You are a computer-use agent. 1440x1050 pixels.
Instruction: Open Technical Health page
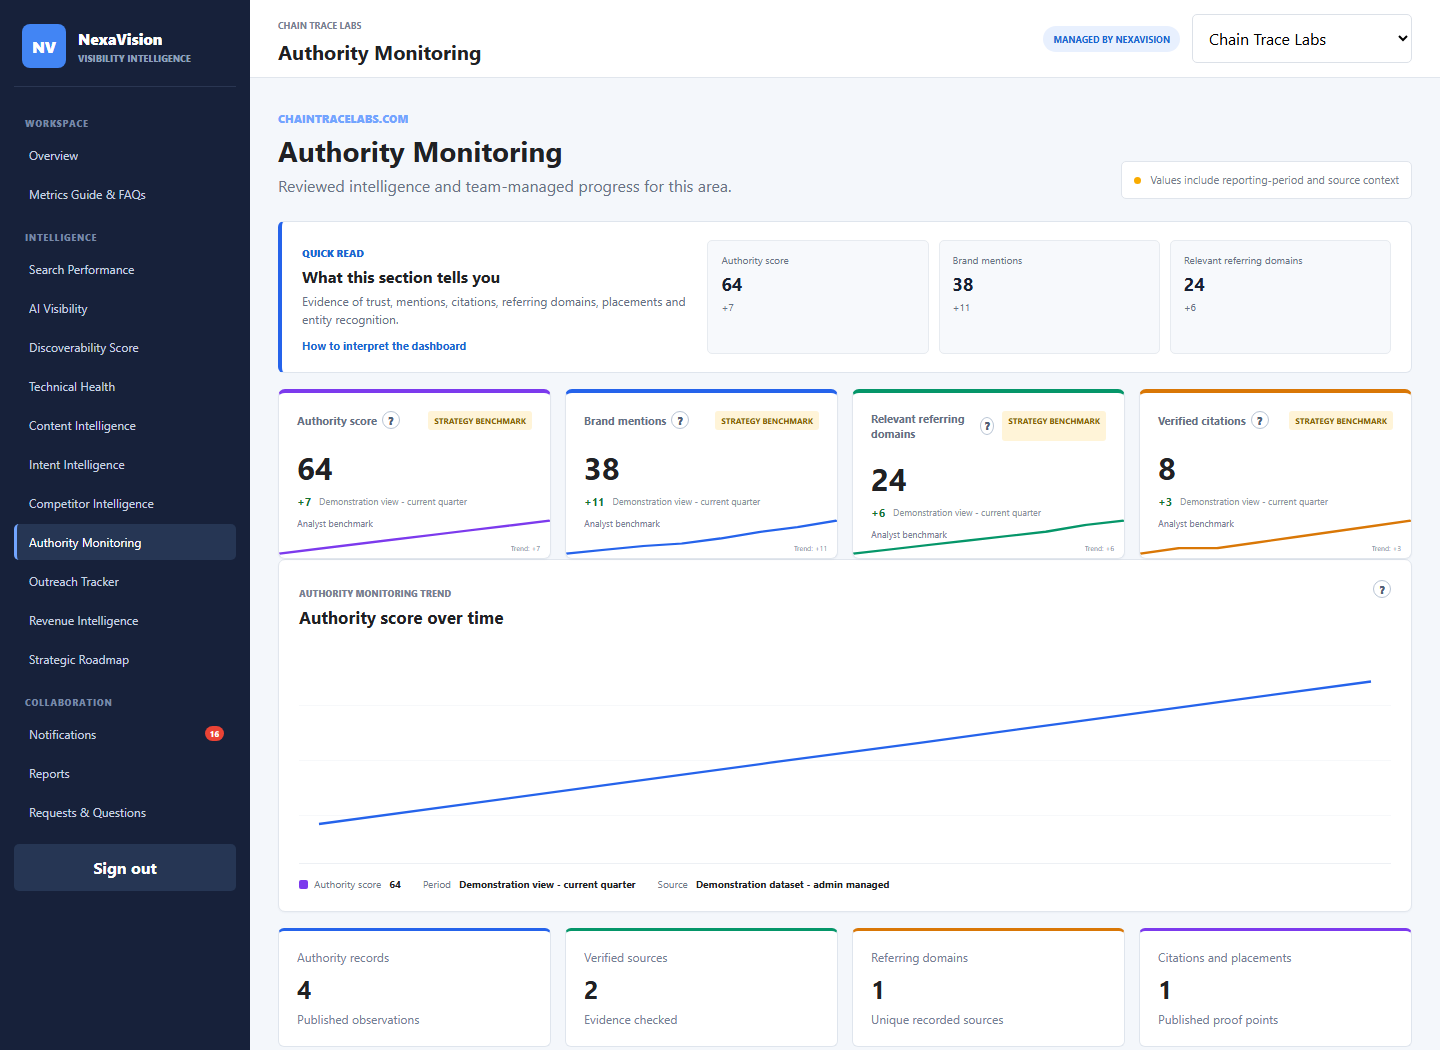(x=125, y=387)
